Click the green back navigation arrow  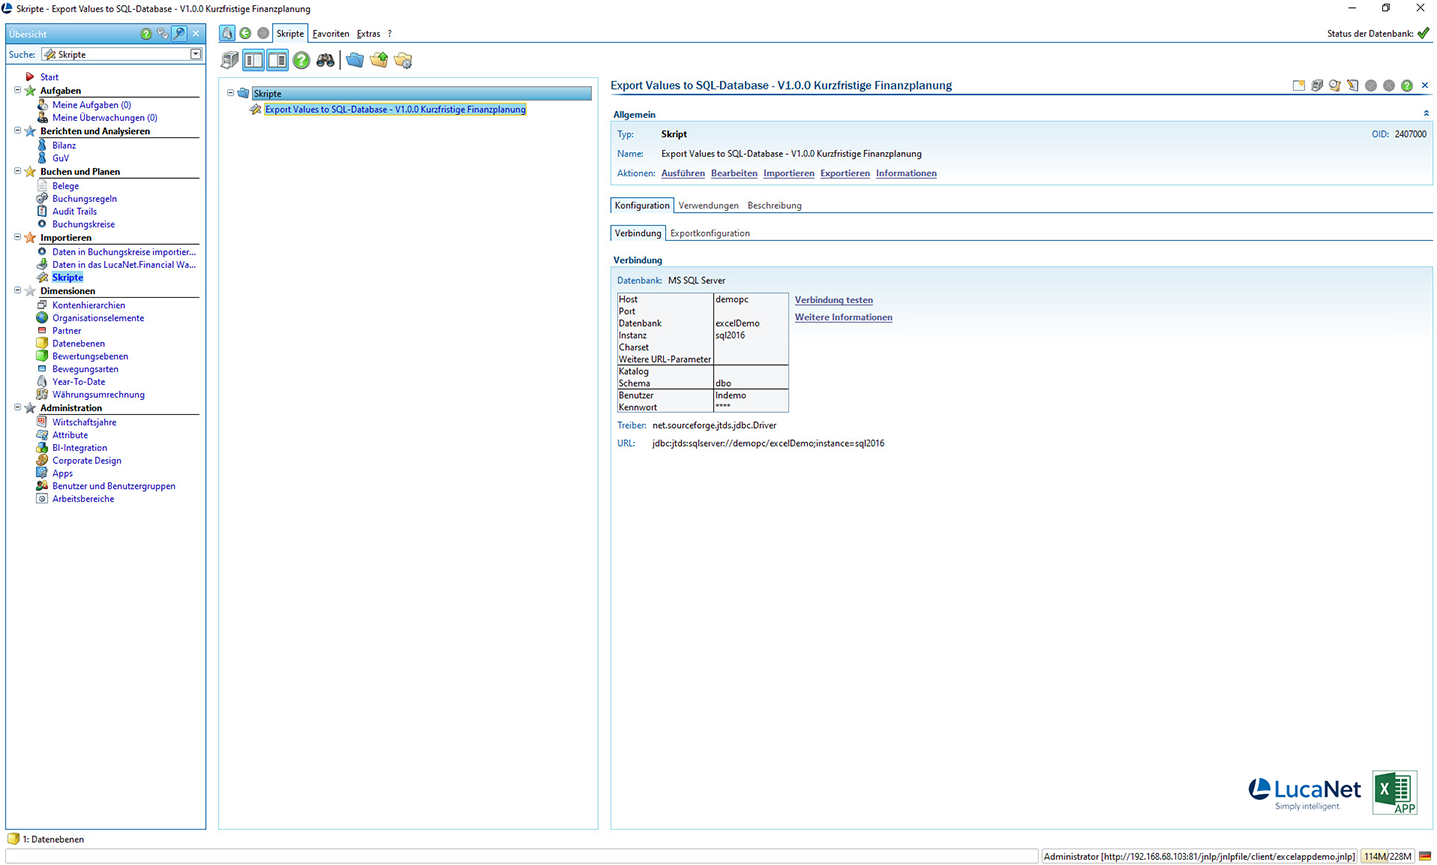point(245,33)
